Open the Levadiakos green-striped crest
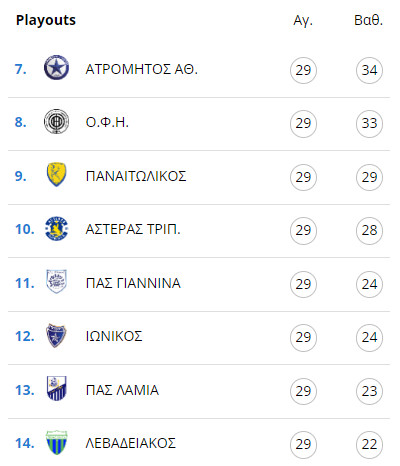The width and height of the screenshot is (400, 466). coord(56,442)
